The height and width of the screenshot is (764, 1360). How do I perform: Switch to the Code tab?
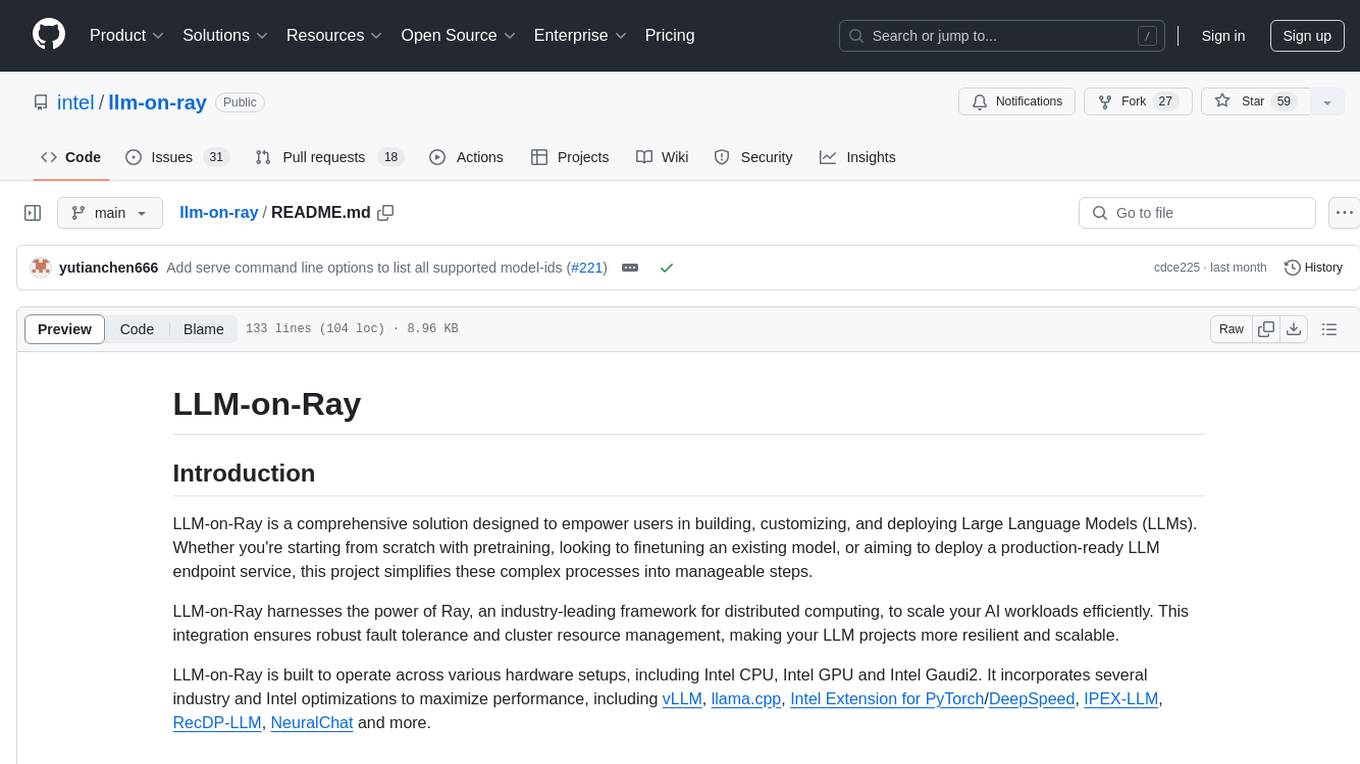click(x=70, y=157)
